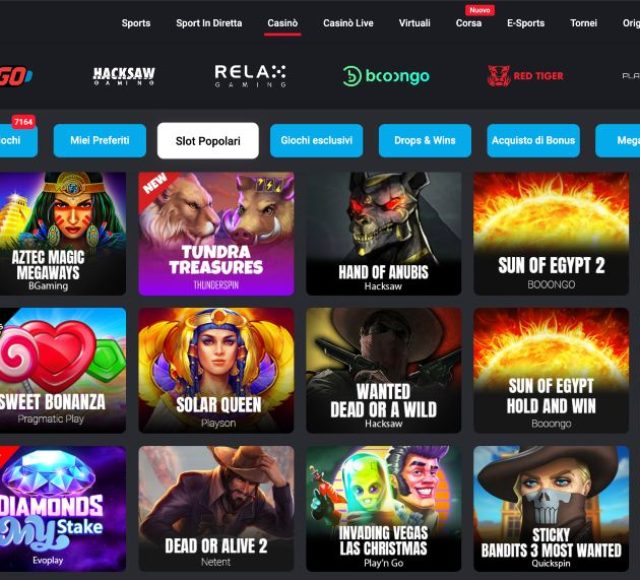Open Sticky Bandits 3 Most Wanted
The width and height of the screenshot is (640, 580).
[551, 509]
